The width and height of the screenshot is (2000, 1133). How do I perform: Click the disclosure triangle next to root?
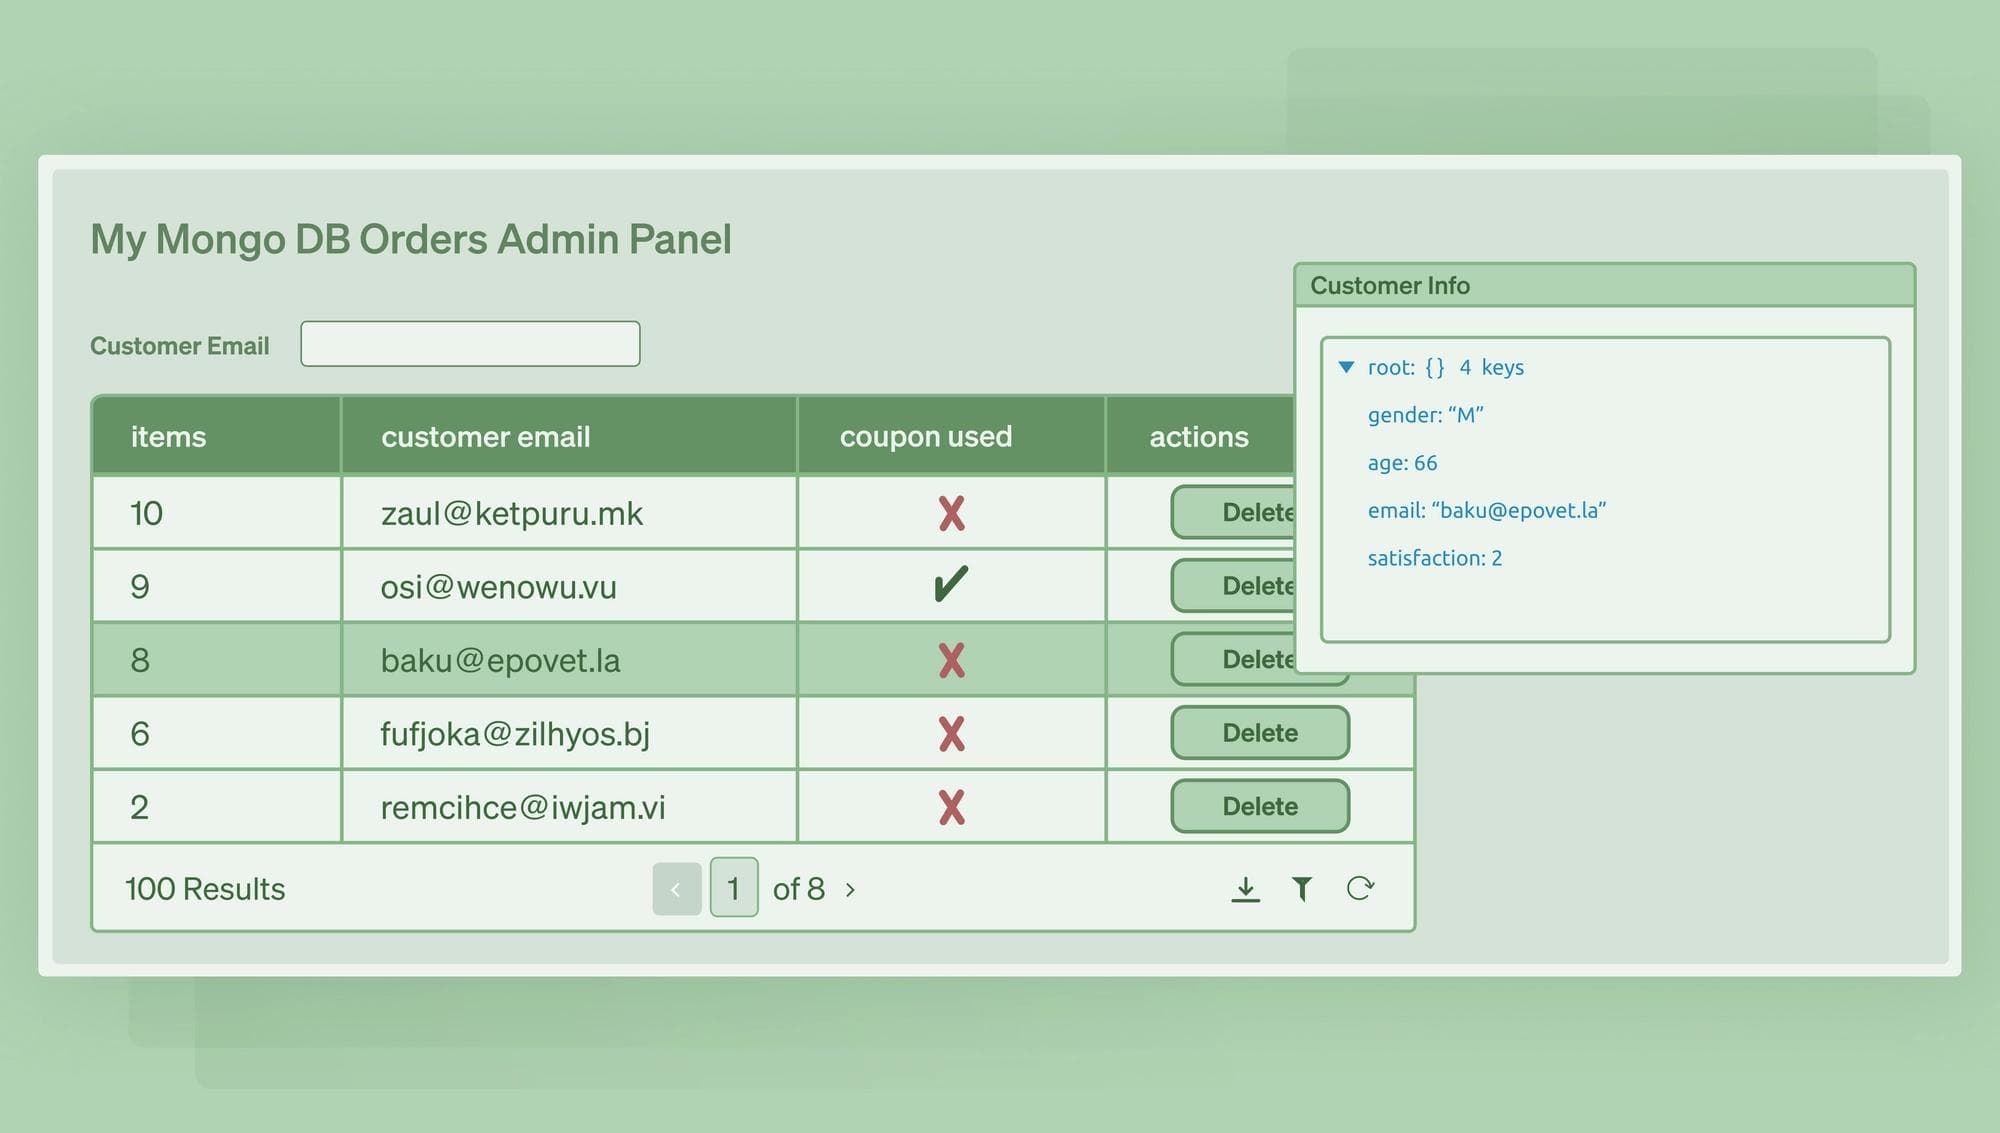(x=1347, y=367)
